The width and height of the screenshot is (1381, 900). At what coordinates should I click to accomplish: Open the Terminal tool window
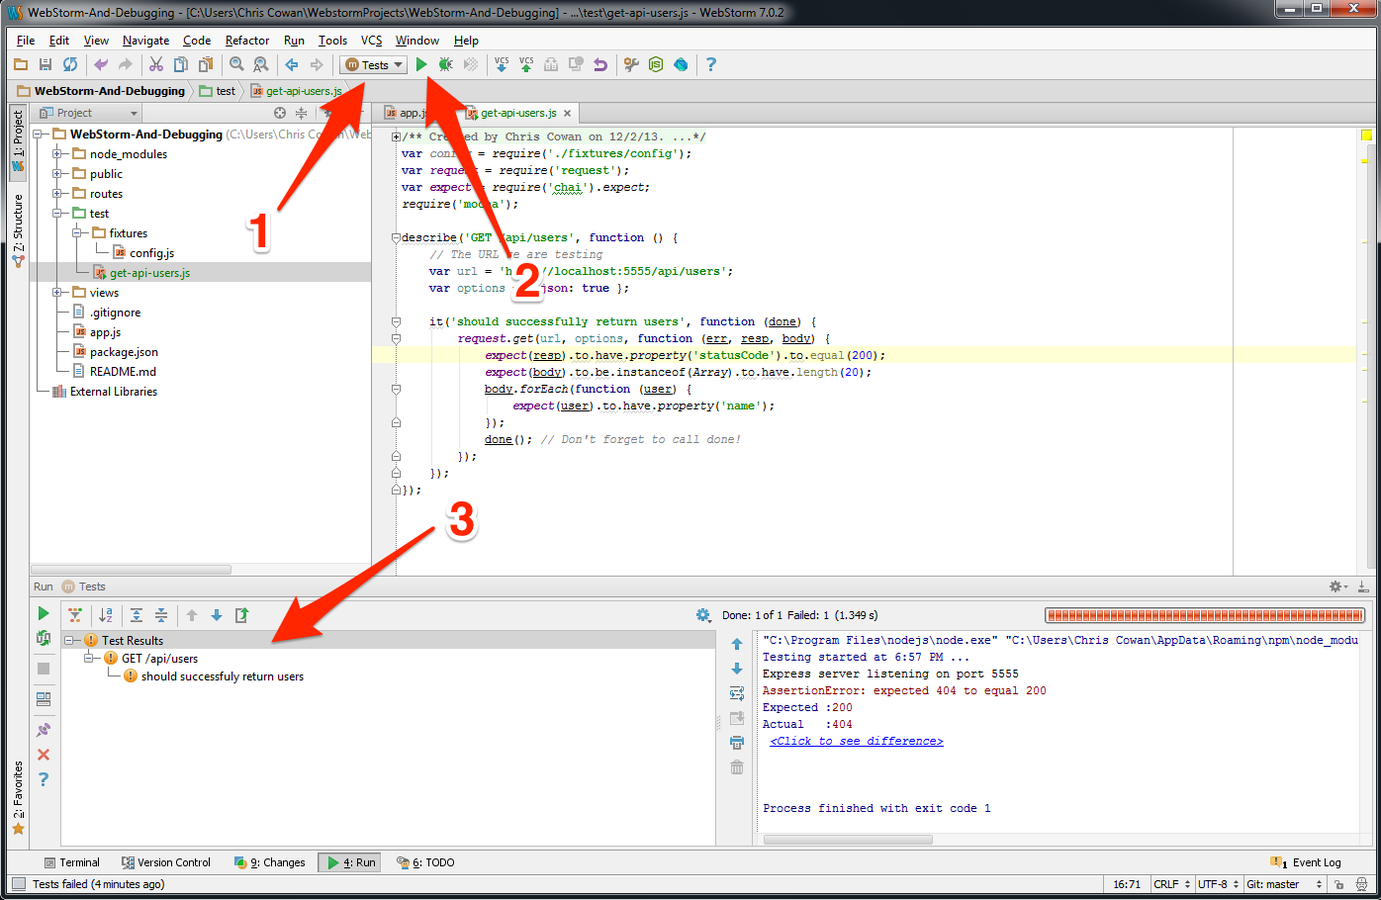(x=71, y=862)
